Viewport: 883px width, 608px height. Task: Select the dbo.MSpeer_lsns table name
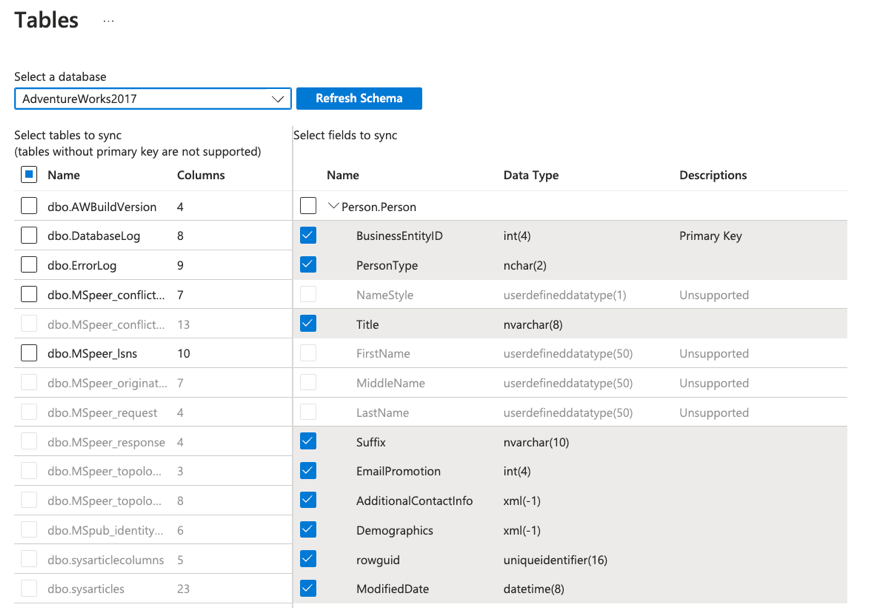point(92,354)
